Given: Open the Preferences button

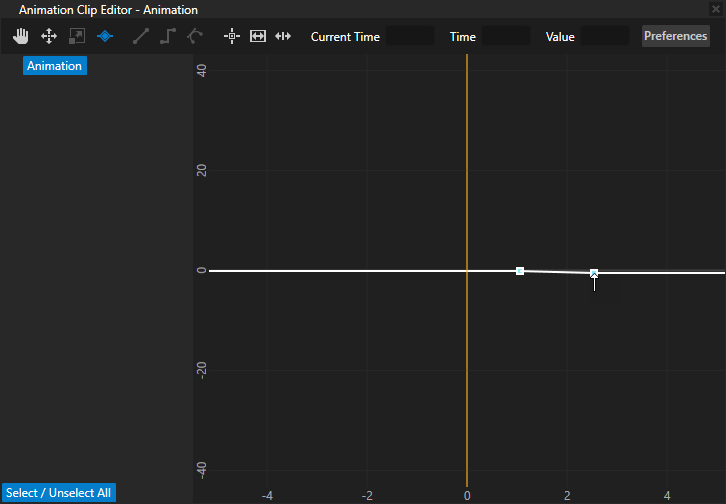Looking at the screenshot, I should point(675,36).
